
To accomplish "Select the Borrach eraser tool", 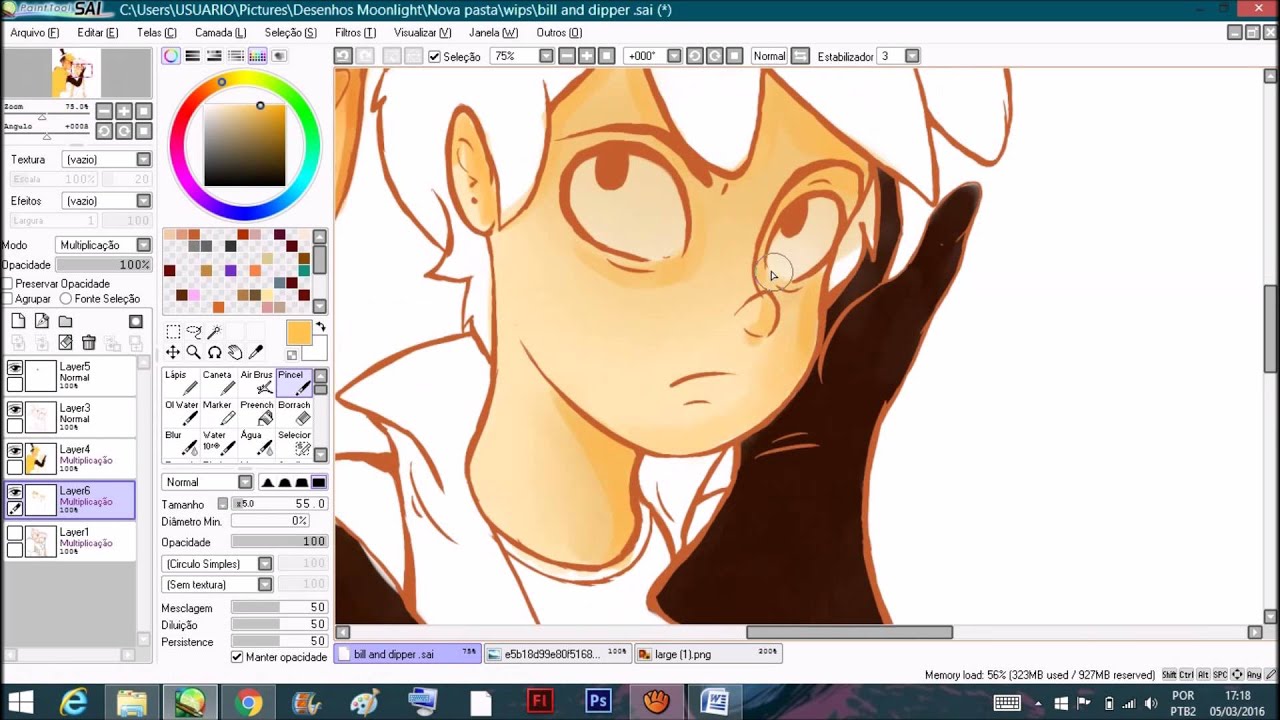I will 294,413.
